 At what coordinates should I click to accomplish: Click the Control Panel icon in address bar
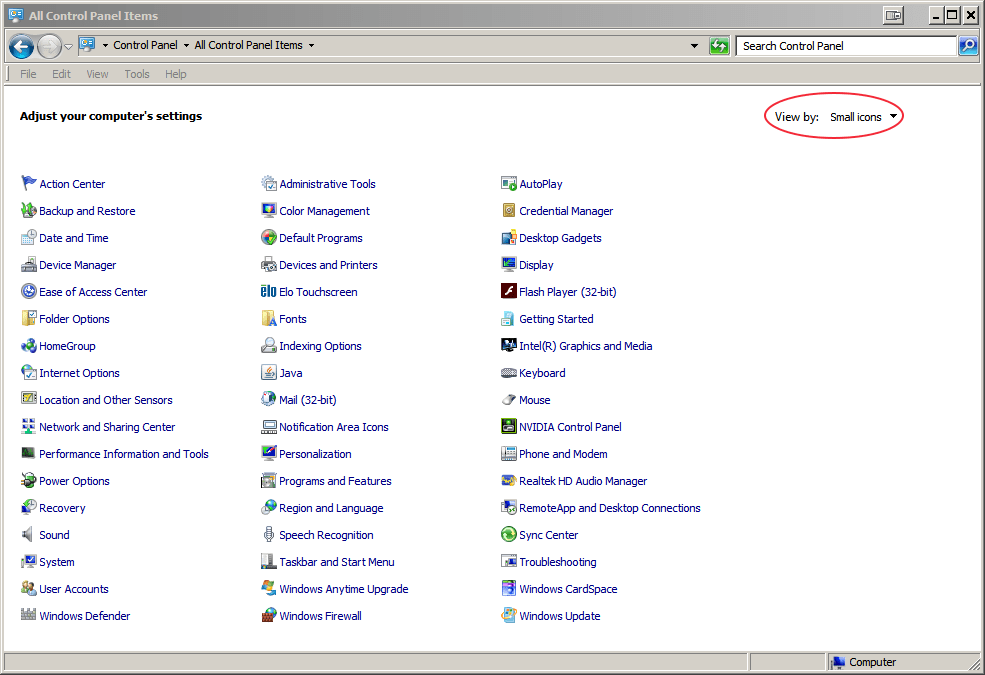pyautogui.click(x=87, y=45)
